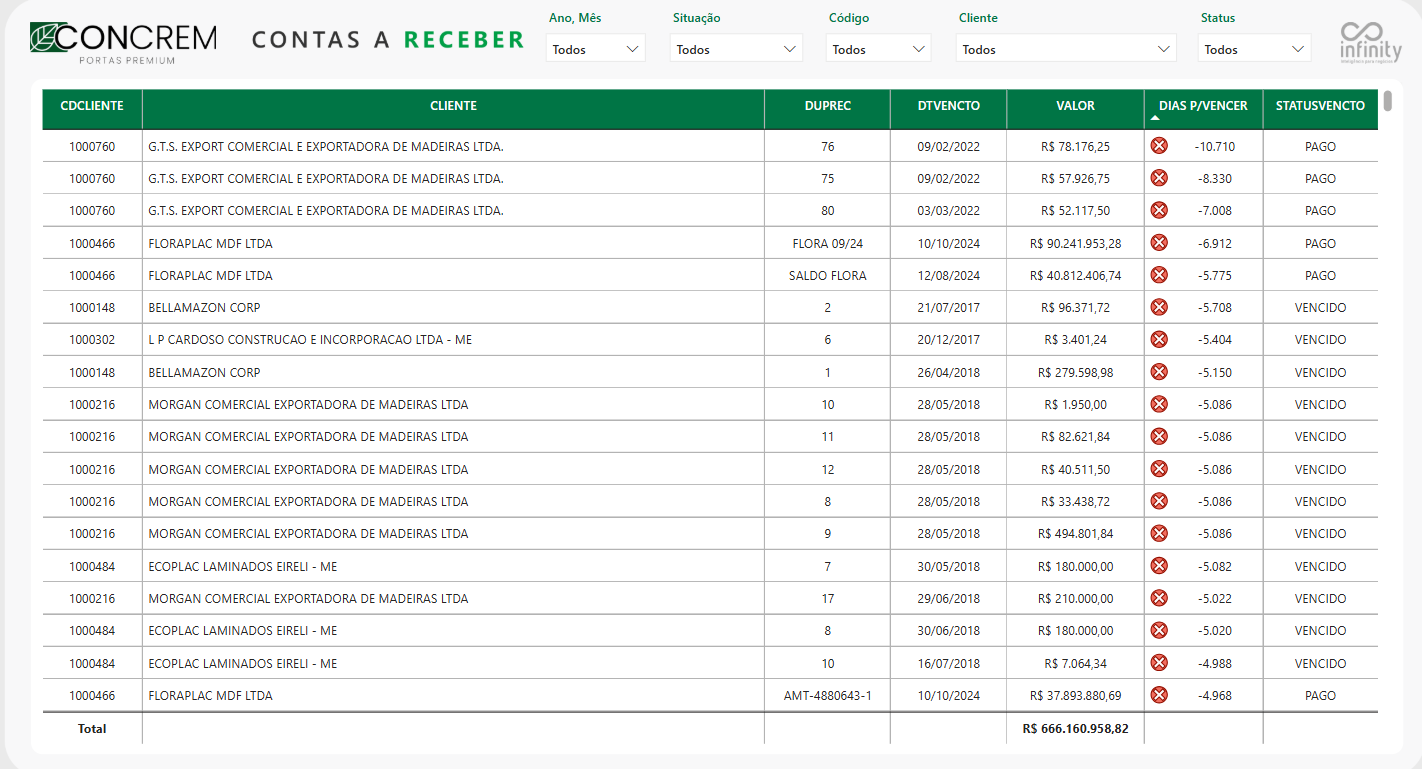Click CDCLIENTE '1000302'

[92, 339]
